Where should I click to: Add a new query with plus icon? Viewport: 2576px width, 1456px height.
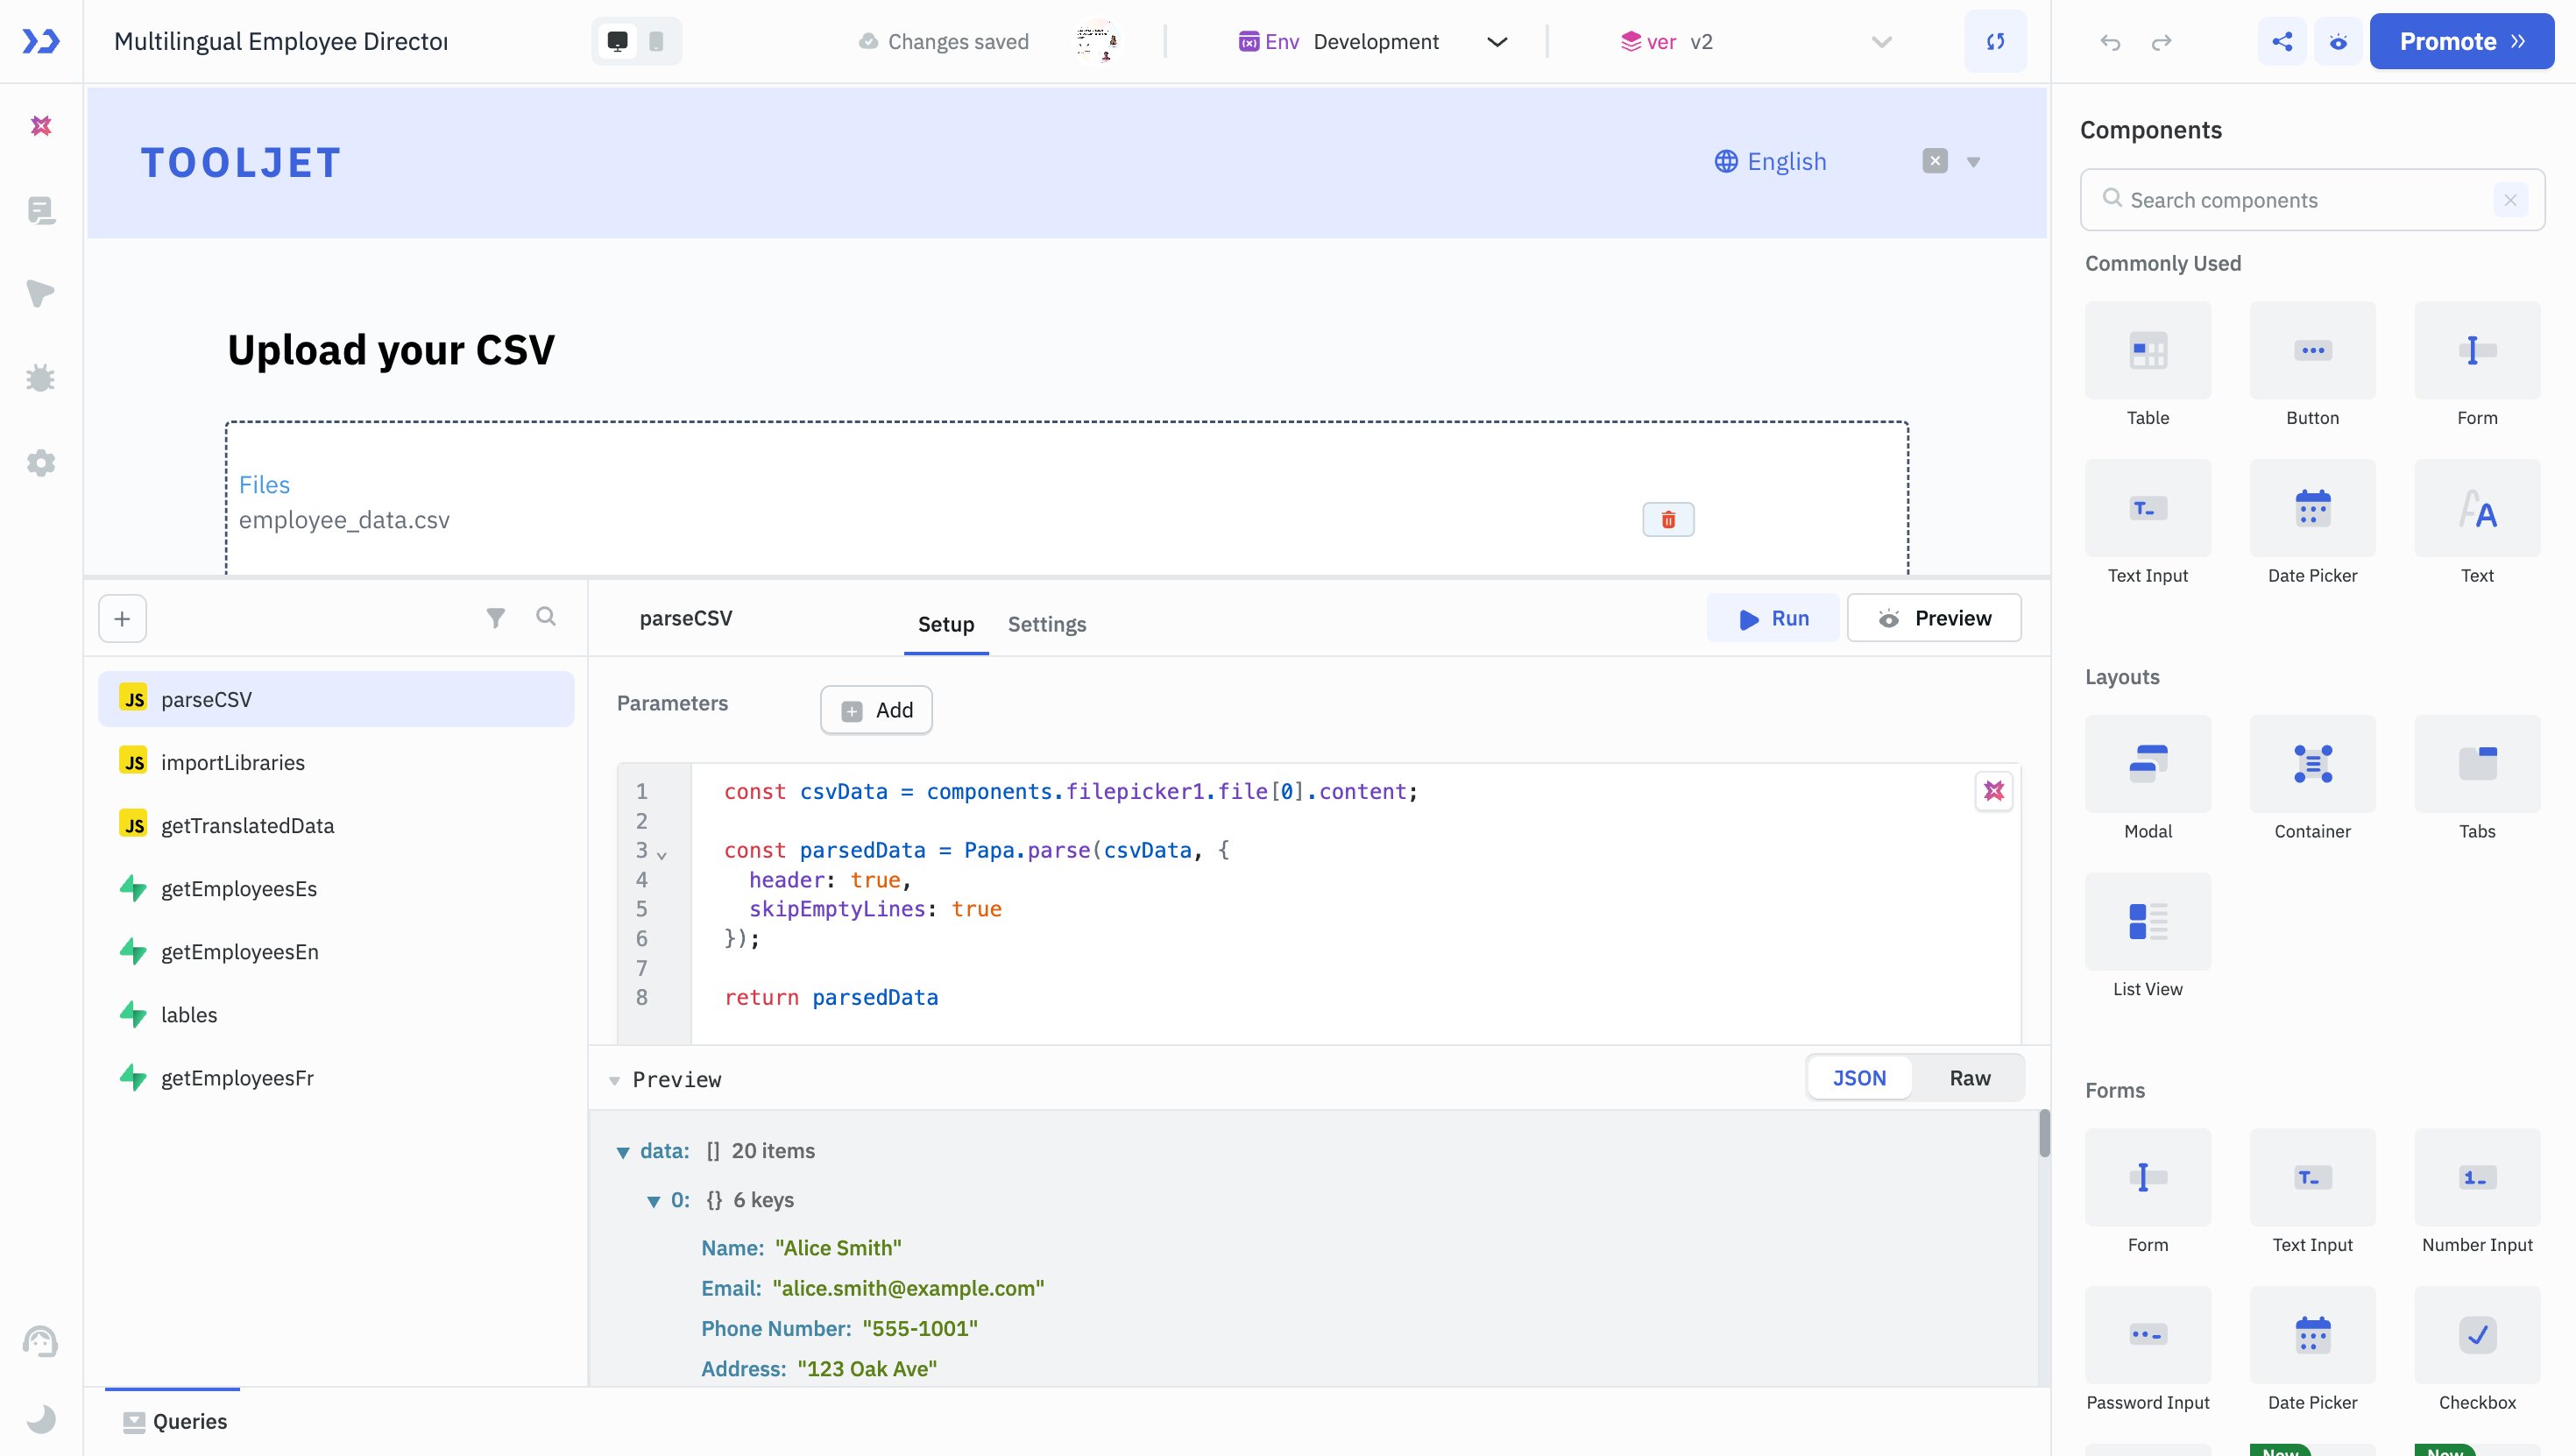122,619
